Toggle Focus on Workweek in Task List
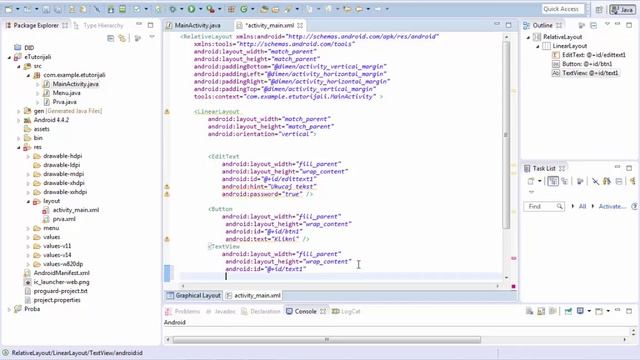 pyautogui.click(x=580, y=181)
